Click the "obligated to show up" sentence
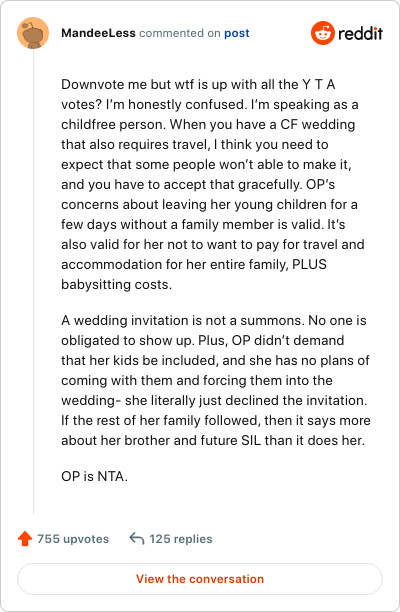400x612 pixels. click(128, 340)
